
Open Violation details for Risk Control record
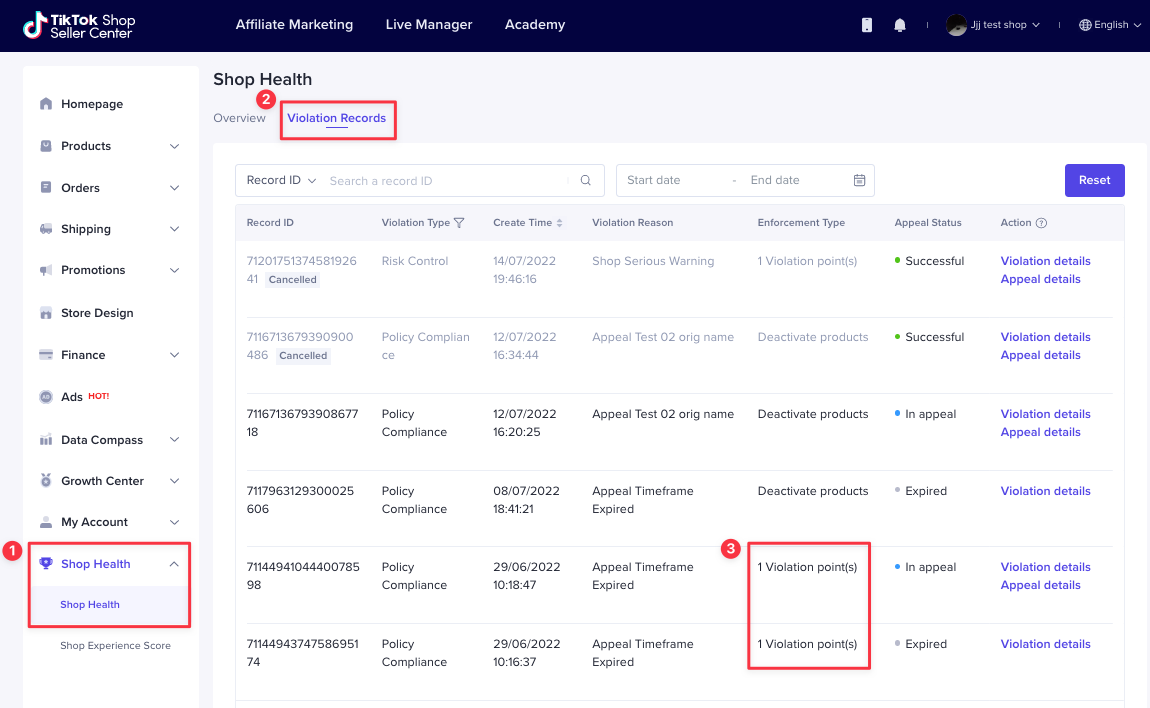coord(1045,261)
